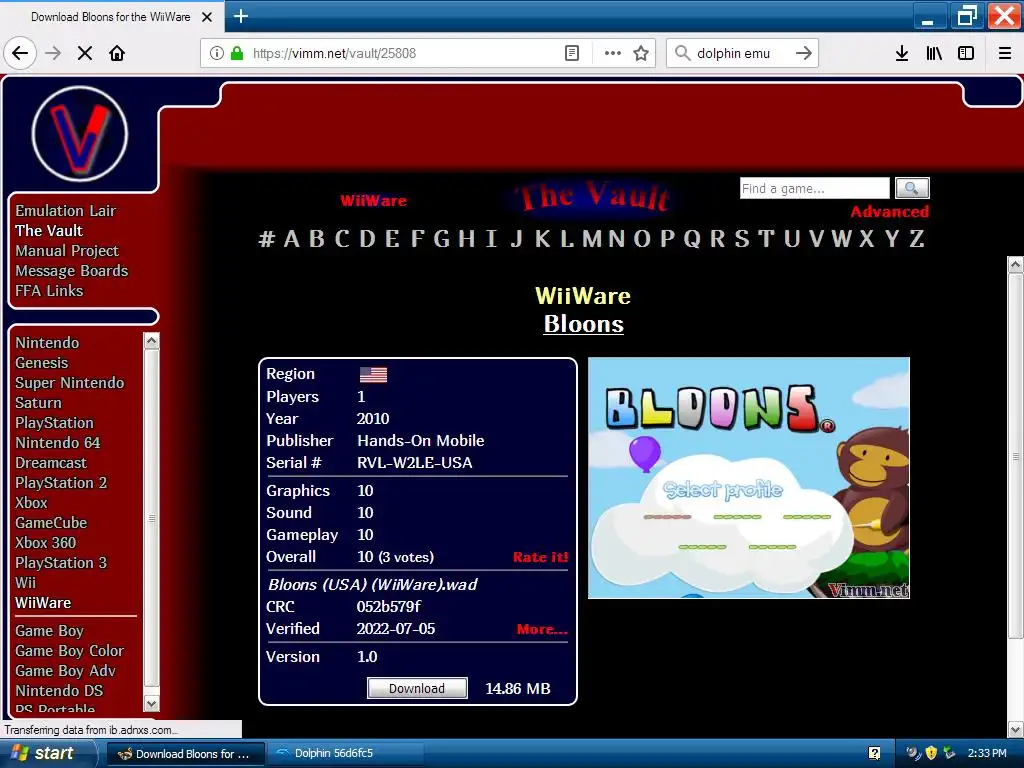Screen dimensions: 1024x768
Task: Click the Bloons title link
Action: 583,324
